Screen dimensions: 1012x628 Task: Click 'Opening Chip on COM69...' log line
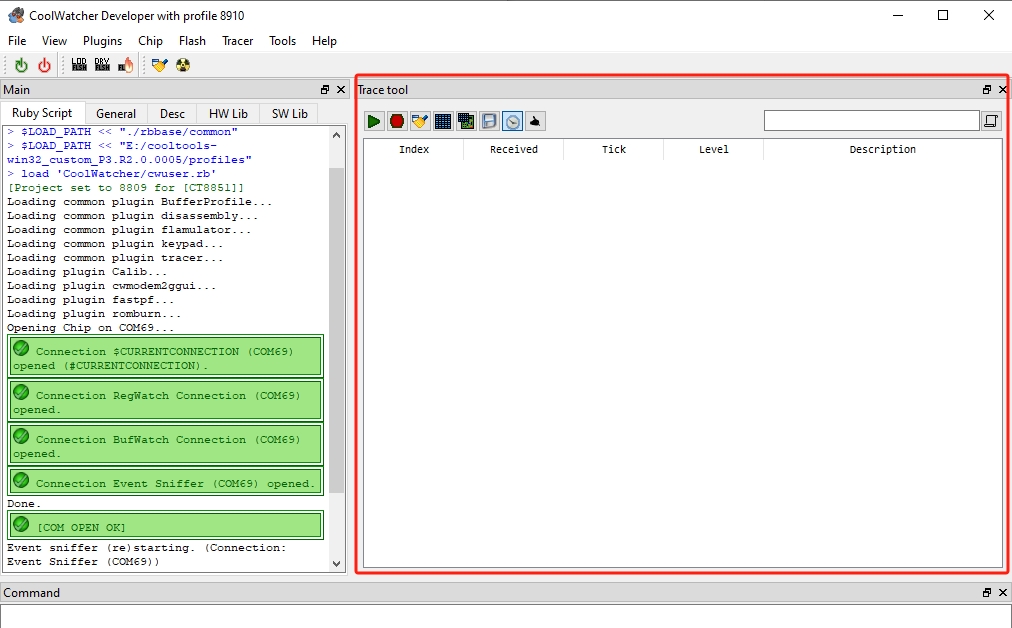(90, 328)
